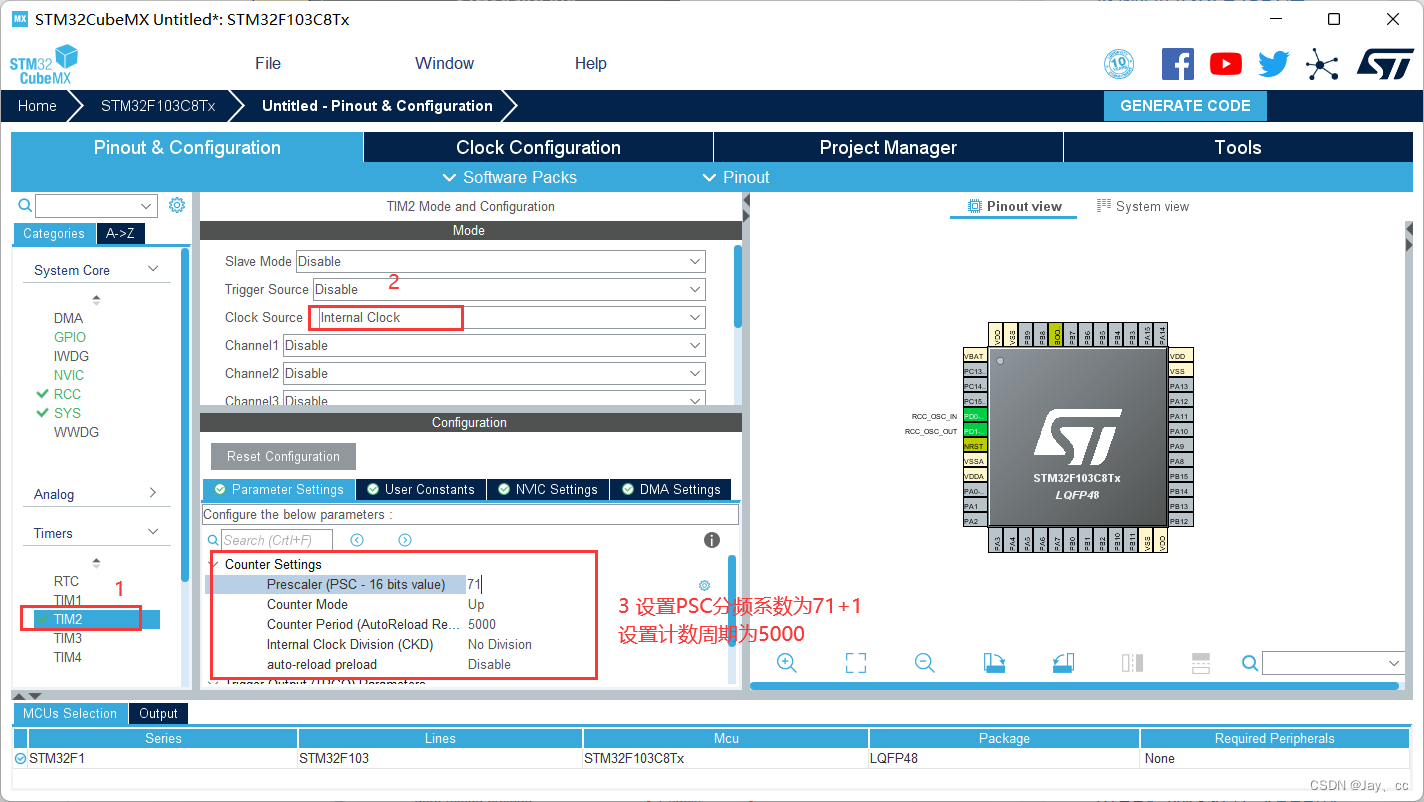Image resolution: width=1424 pixels, height=802 pixels.
Task: Click the 10 years anniversary badge
Action: point(1119,64)
